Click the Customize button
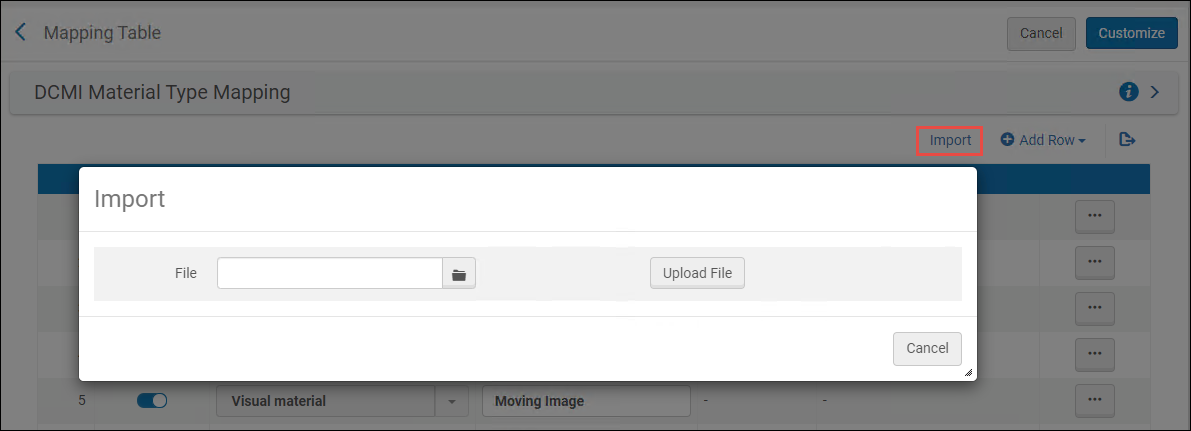This screenshot has height=431, width=1191. point(1131,33)
